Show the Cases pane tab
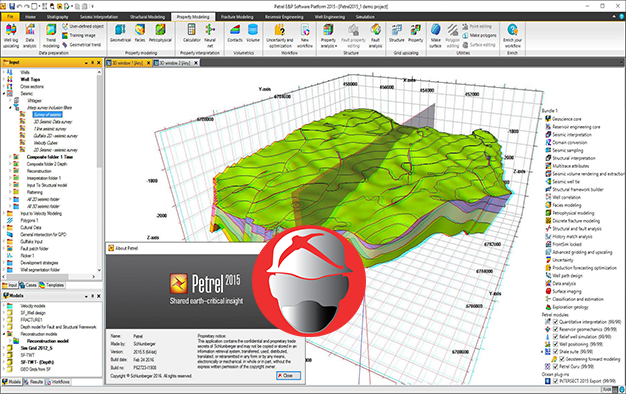 point(28,285)
